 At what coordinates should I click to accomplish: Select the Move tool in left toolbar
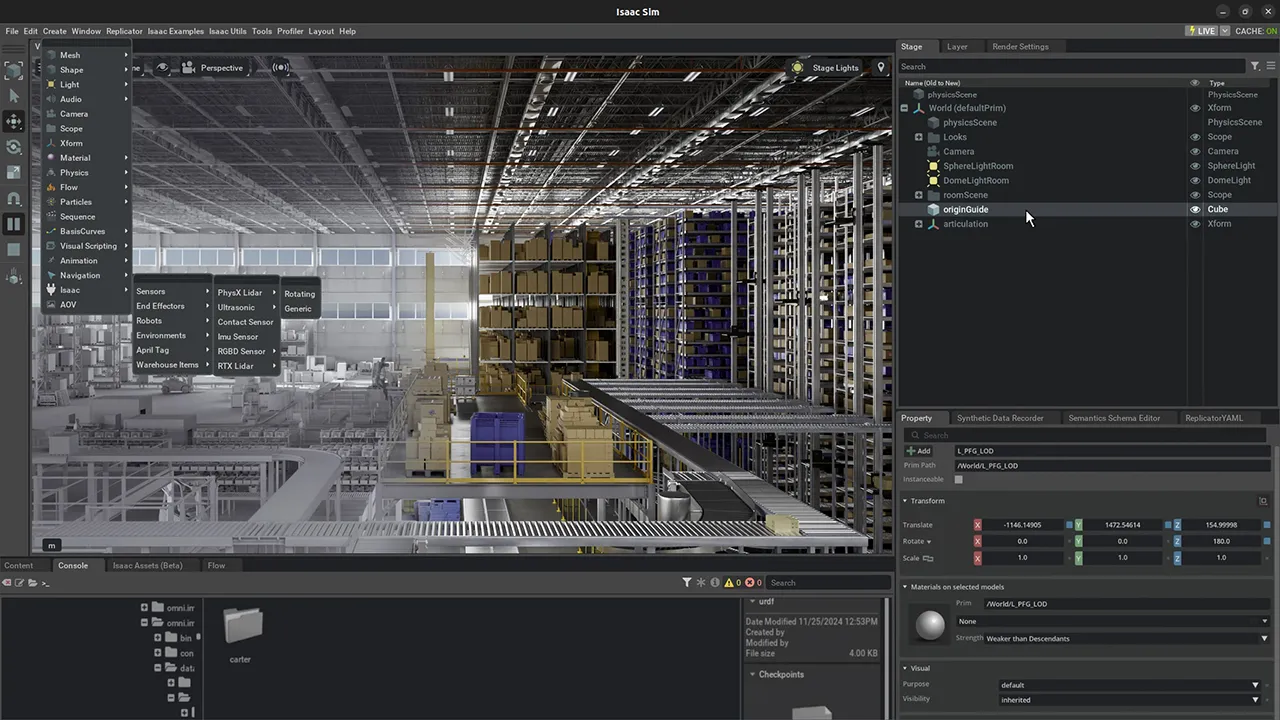(x=14, y=121)
